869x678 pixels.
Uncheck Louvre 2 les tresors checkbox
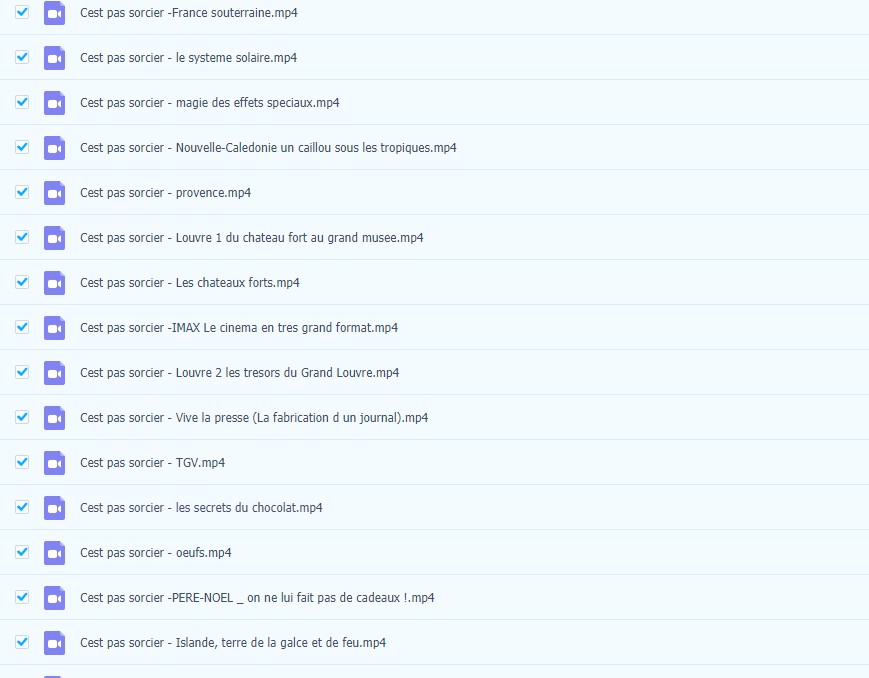click(22, 372)
